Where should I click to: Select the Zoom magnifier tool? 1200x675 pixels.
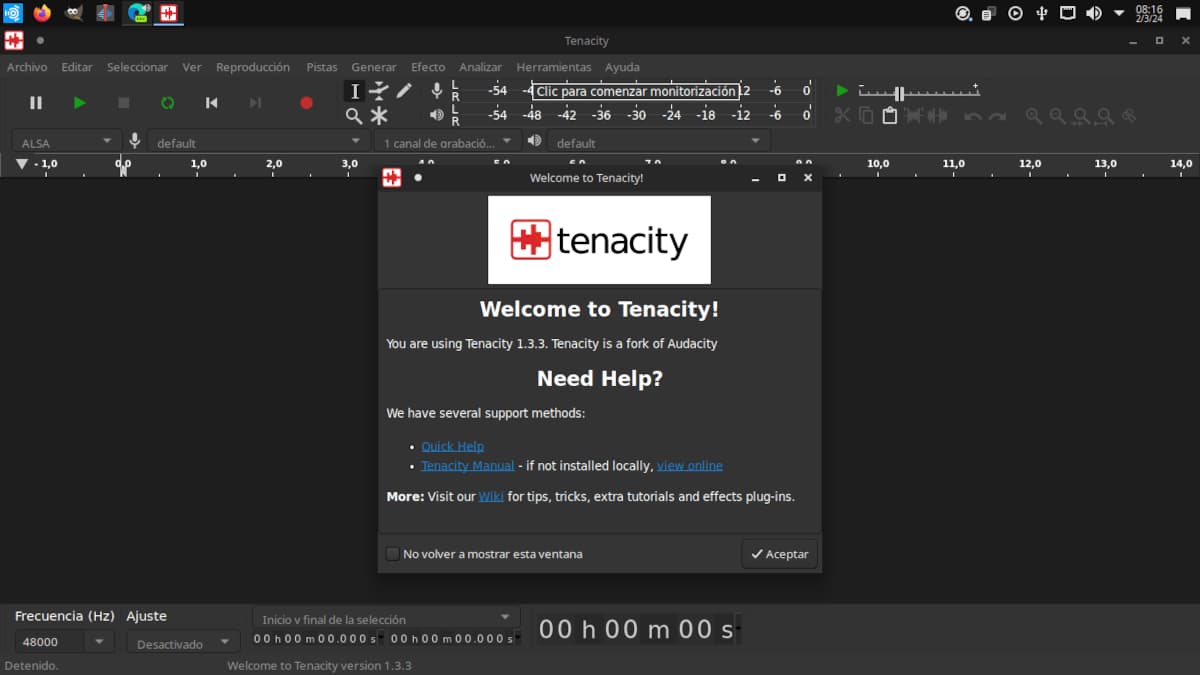pyautogui.click(x=354, y=116)
